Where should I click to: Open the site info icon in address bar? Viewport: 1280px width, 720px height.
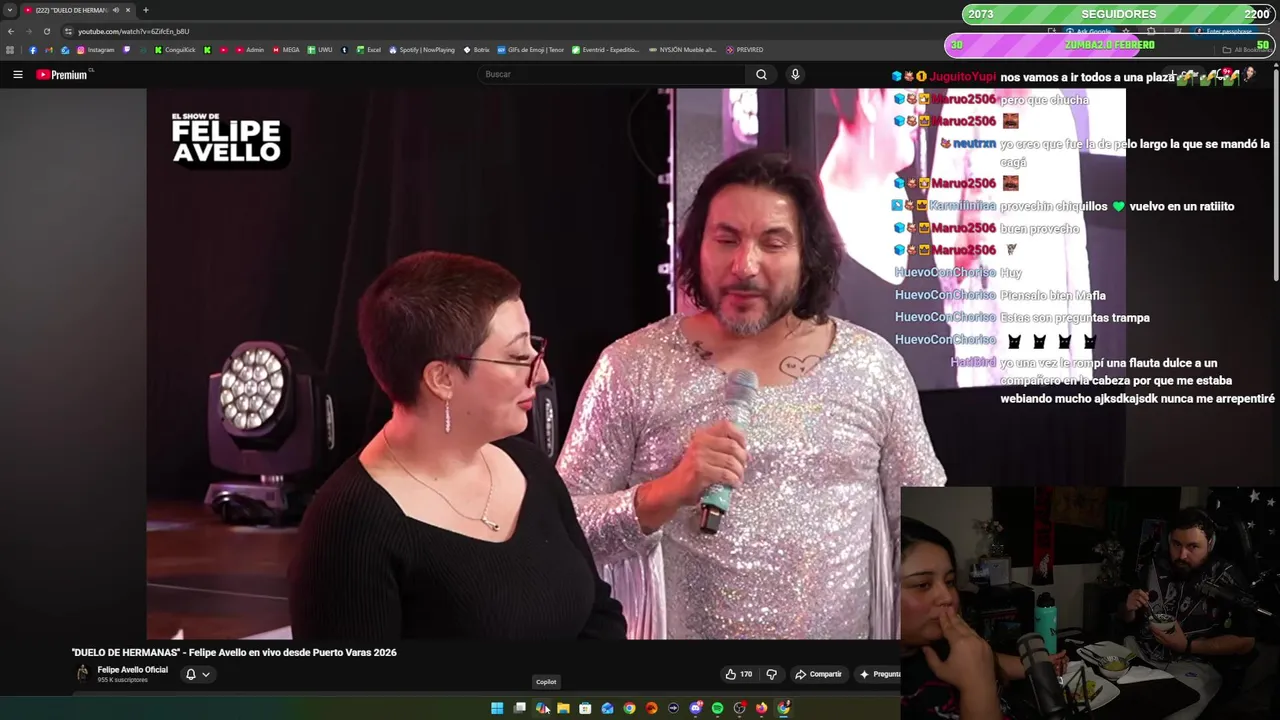pos(69,31)
